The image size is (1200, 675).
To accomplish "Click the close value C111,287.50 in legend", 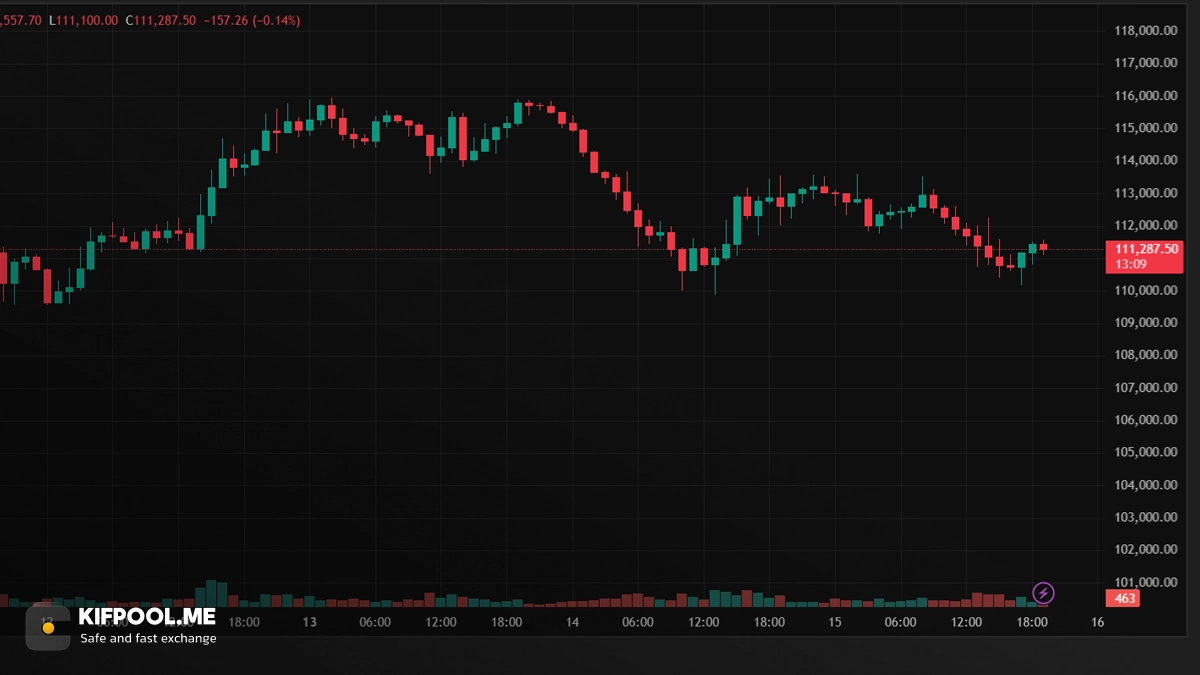I will pyautogui.click(x=161, y=20).
